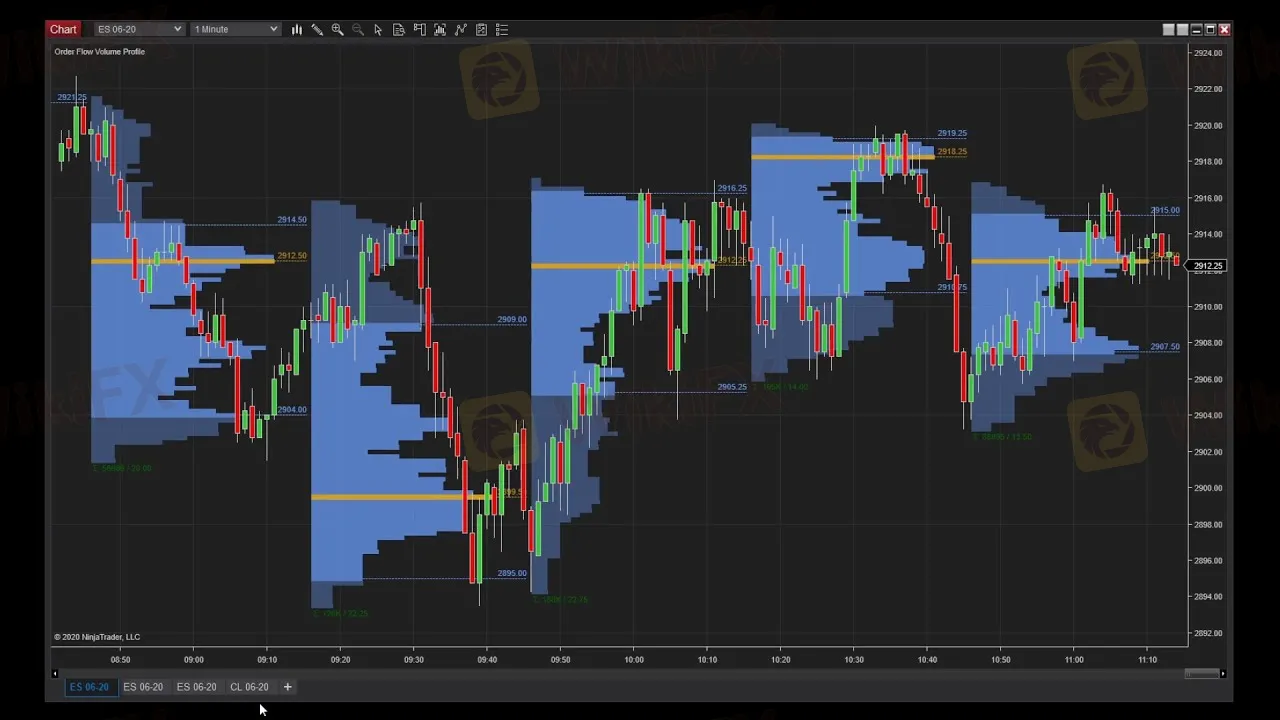This screenshot has width=1280, height=720.
Task: Switch to the CL 06-20 tab
Action: (249, 687)
